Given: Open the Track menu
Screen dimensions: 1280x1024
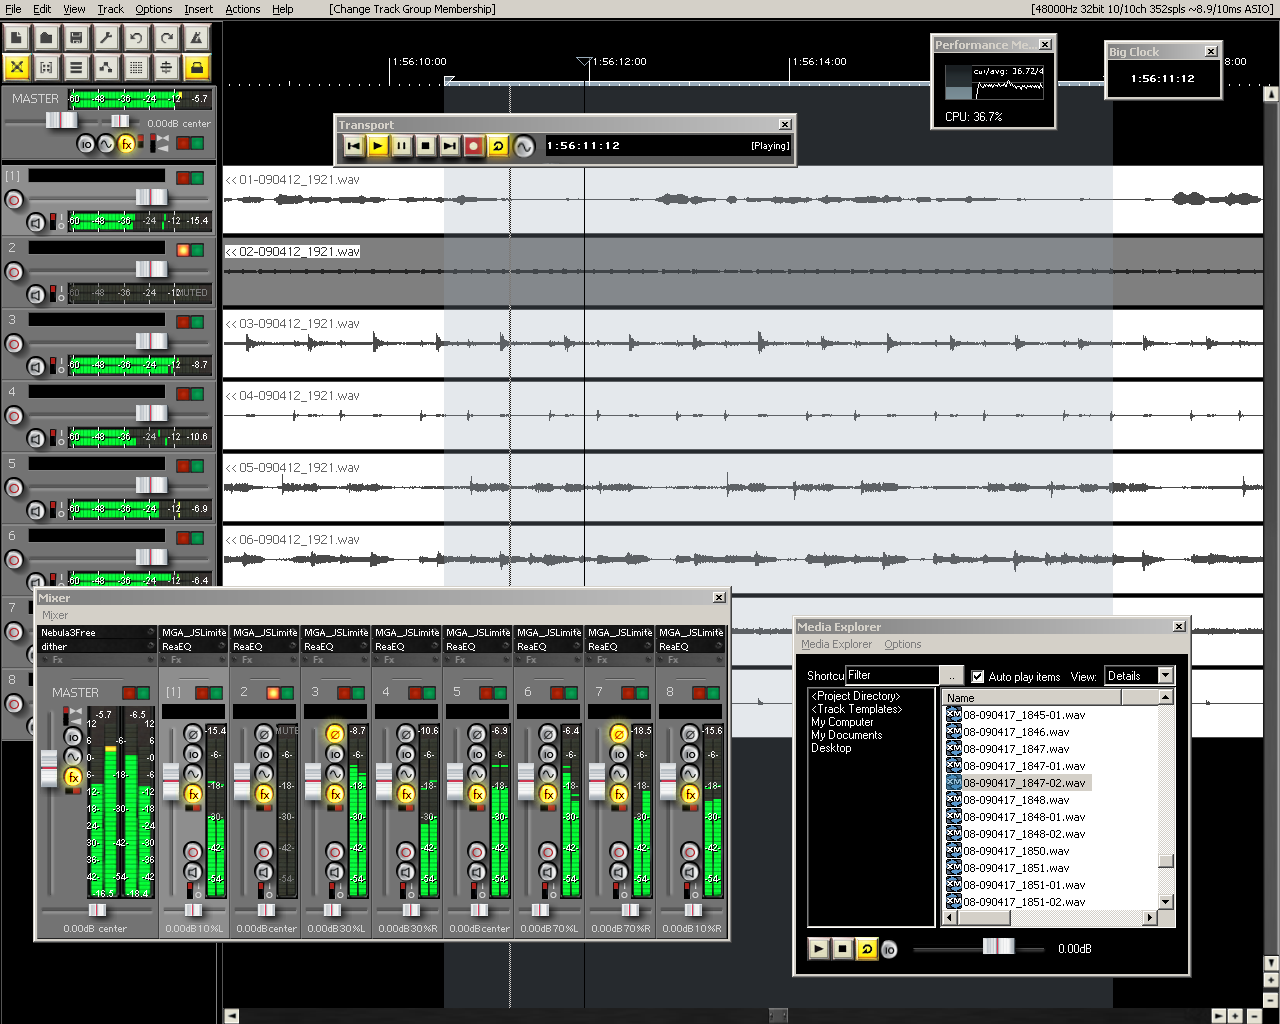Looking at the screenshot, I should [110, 9].
